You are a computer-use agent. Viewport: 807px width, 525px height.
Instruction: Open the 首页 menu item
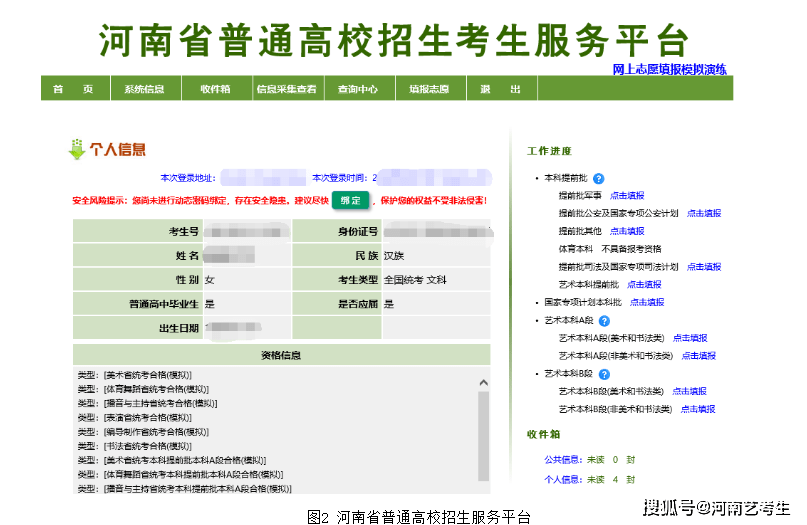click(75, 89)
